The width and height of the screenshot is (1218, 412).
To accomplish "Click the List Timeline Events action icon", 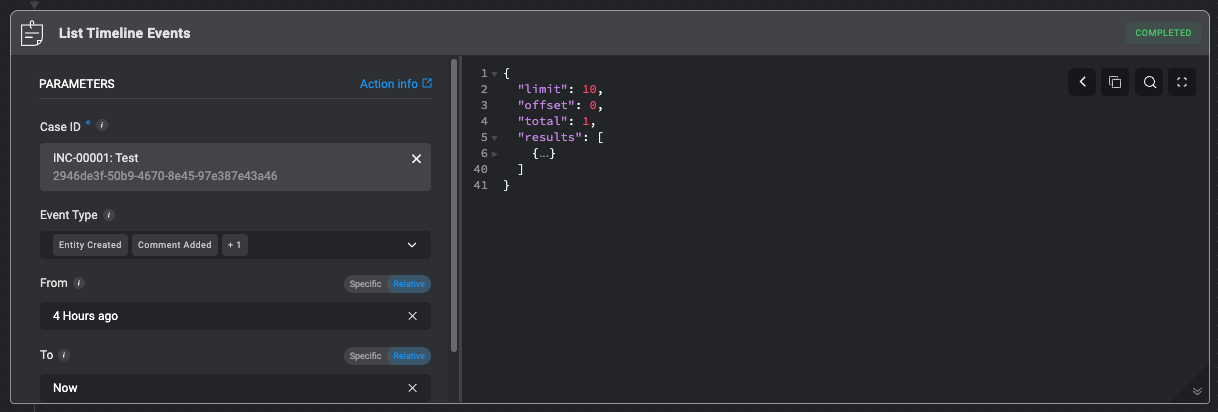I will pos(33,33).
